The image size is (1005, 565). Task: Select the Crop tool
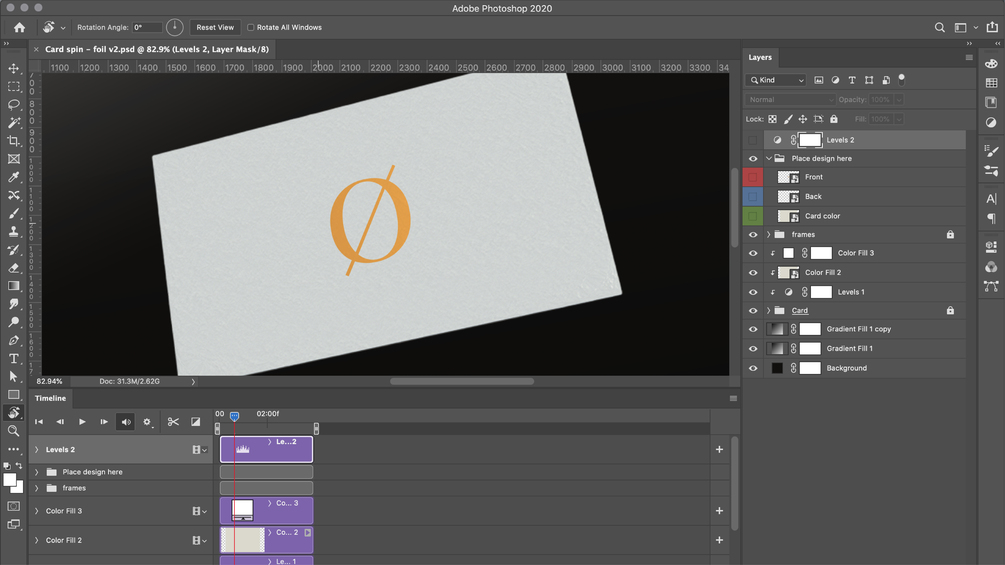point(13,141)
